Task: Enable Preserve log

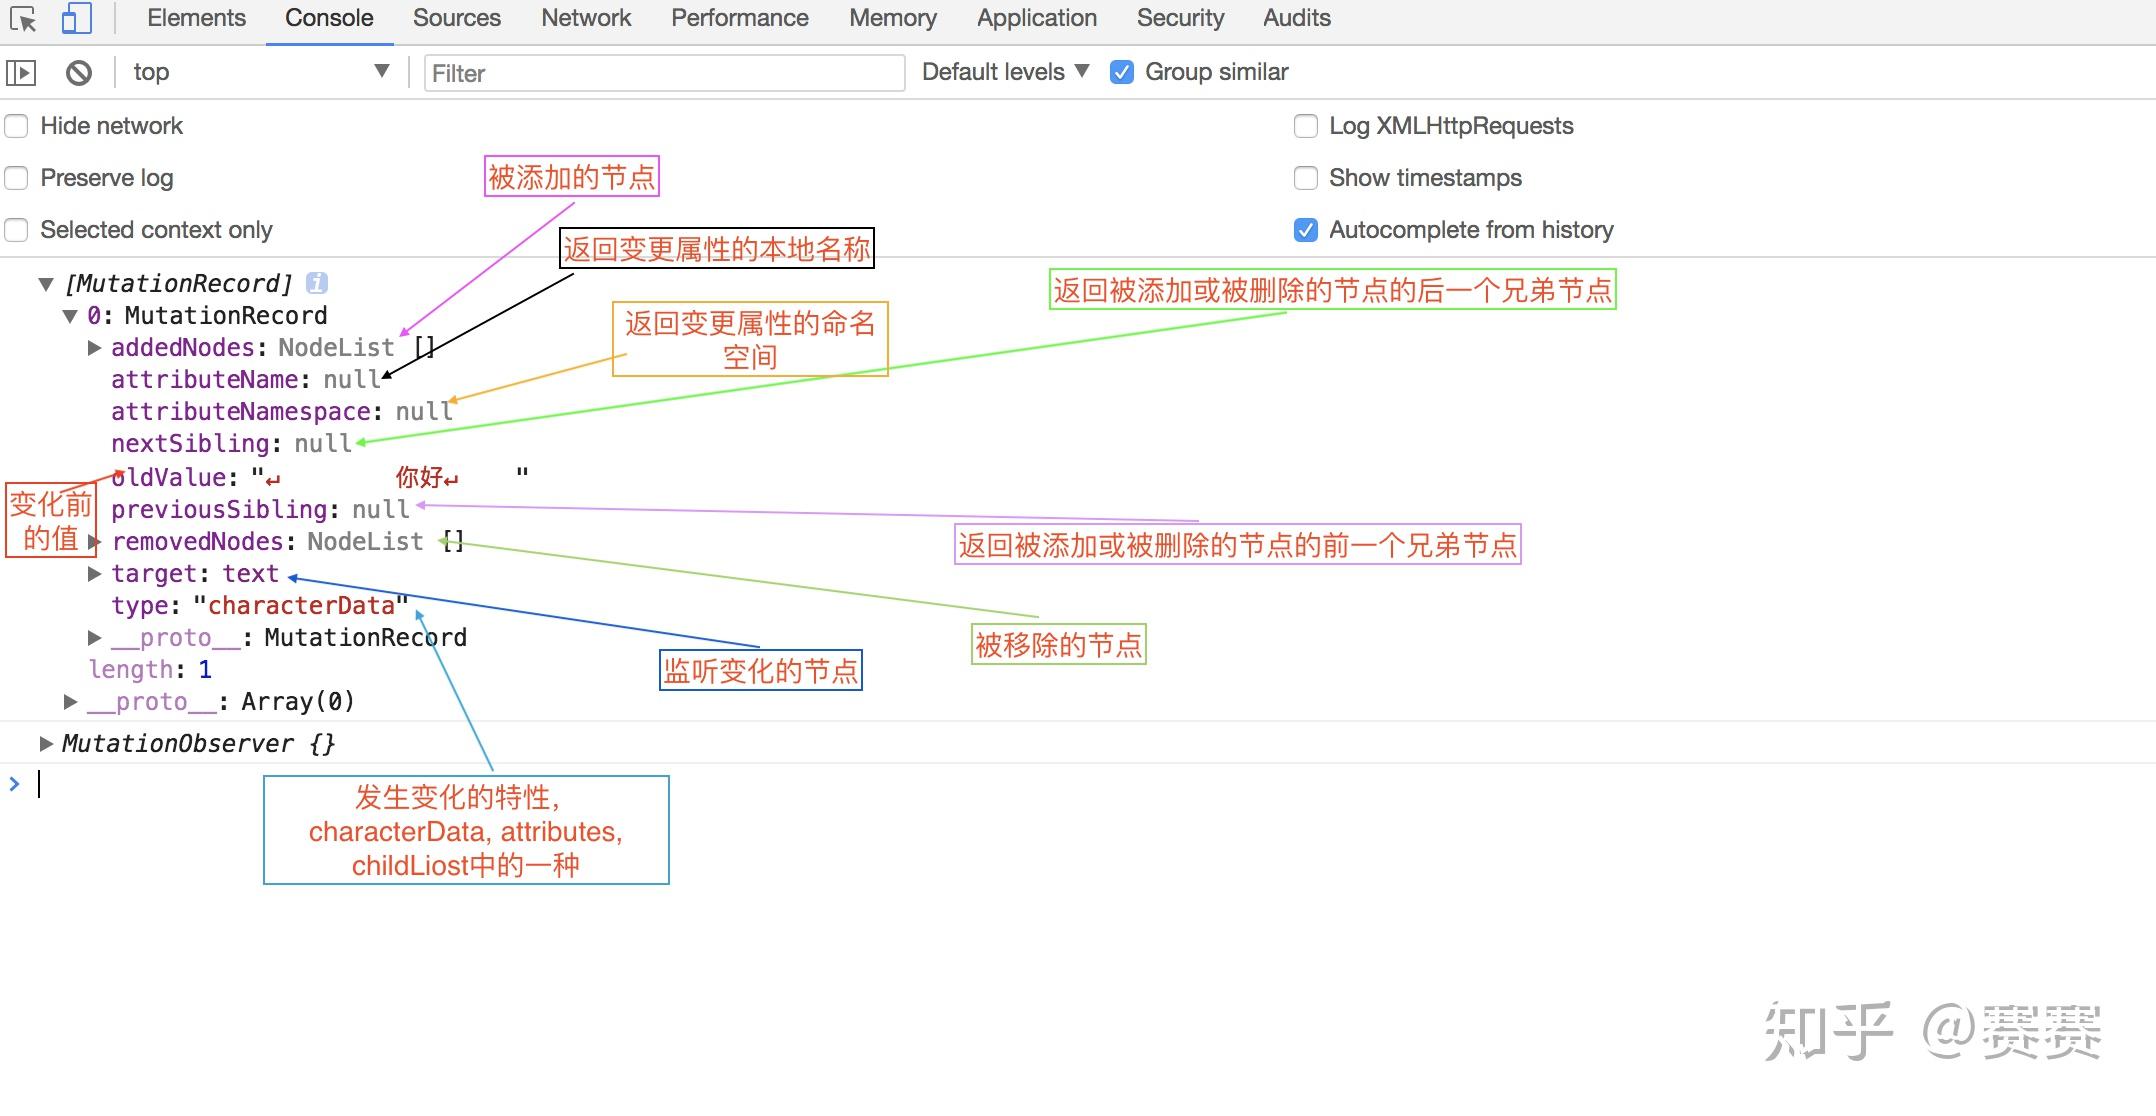Action: [x=16, y=178]
